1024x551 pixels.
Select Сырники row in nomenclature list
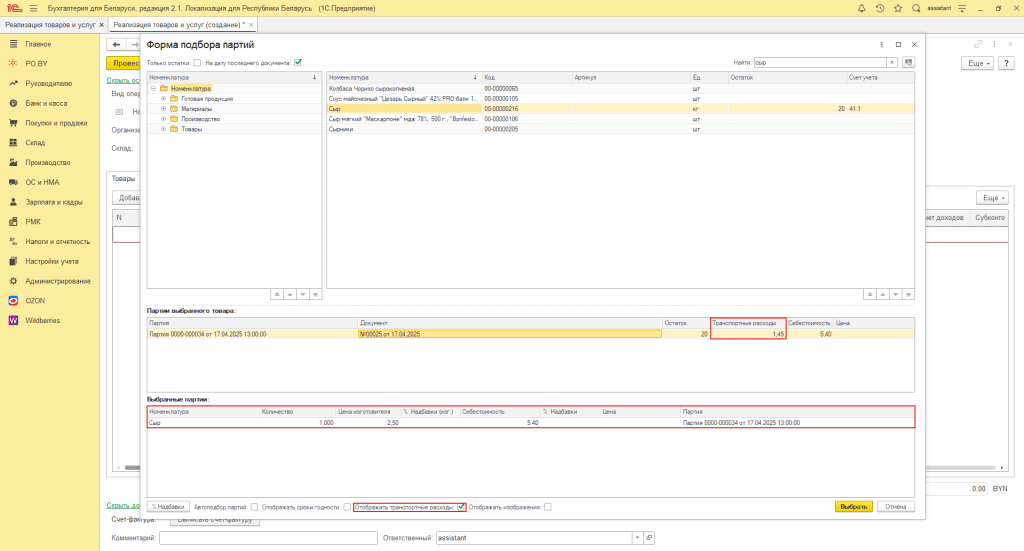point(620,129)
